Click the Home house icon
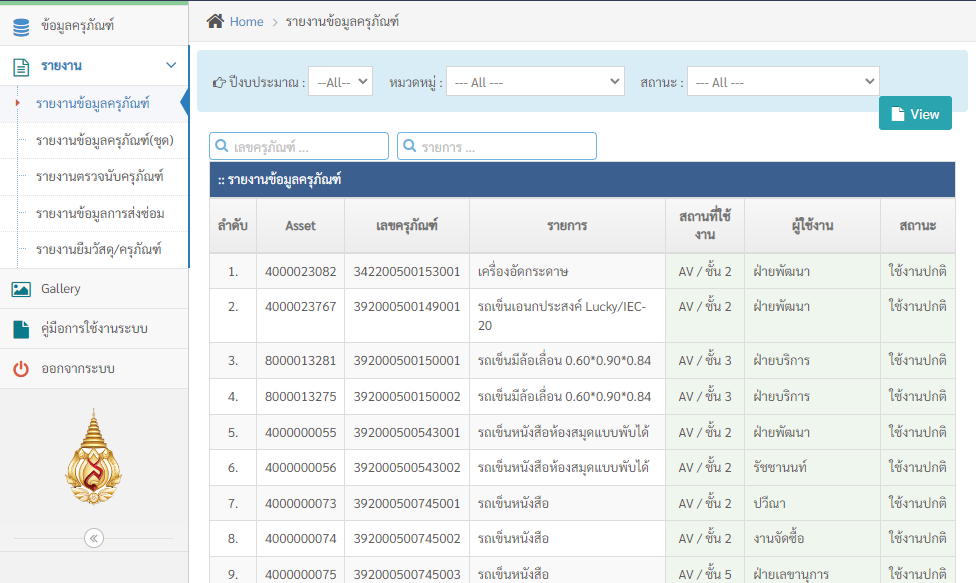The width and height of the screenshot is (976, 583). coord(215,21)
